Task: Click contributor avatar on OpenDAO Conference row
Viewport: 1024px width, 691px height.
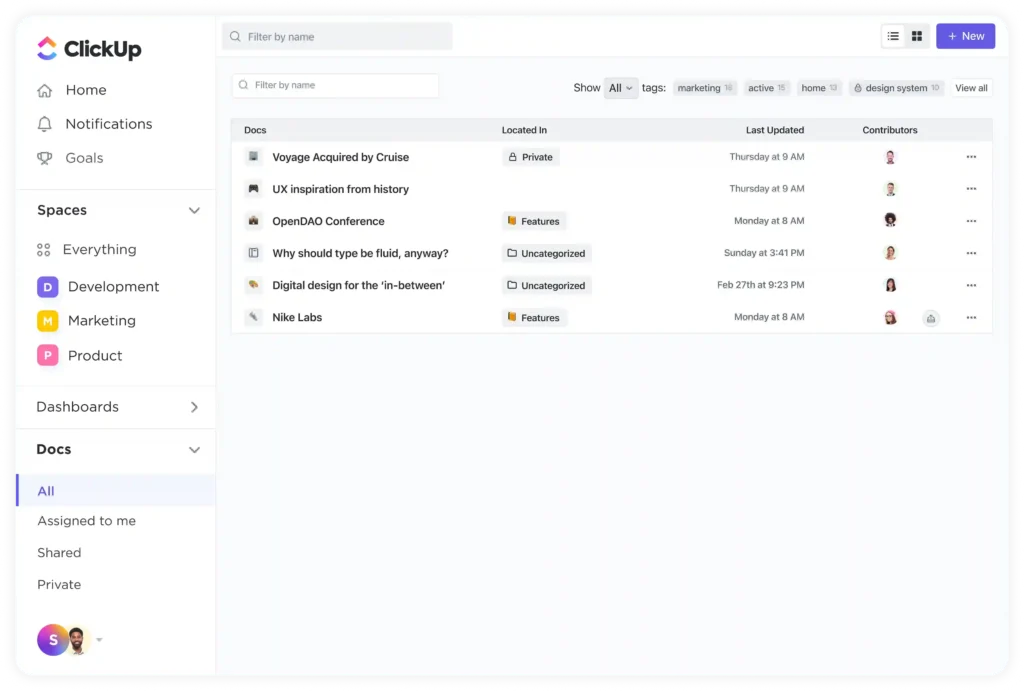Action: 890,220
